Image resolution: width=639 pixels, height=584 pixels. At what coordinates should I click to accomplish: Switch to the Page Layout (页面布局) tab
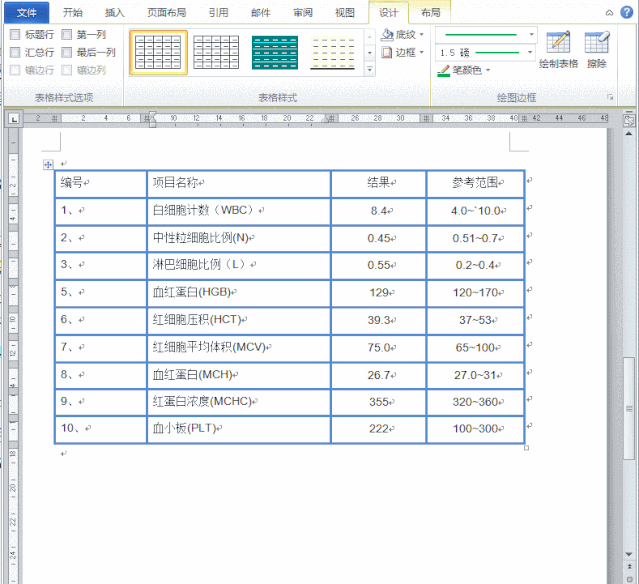pos(166,13)
